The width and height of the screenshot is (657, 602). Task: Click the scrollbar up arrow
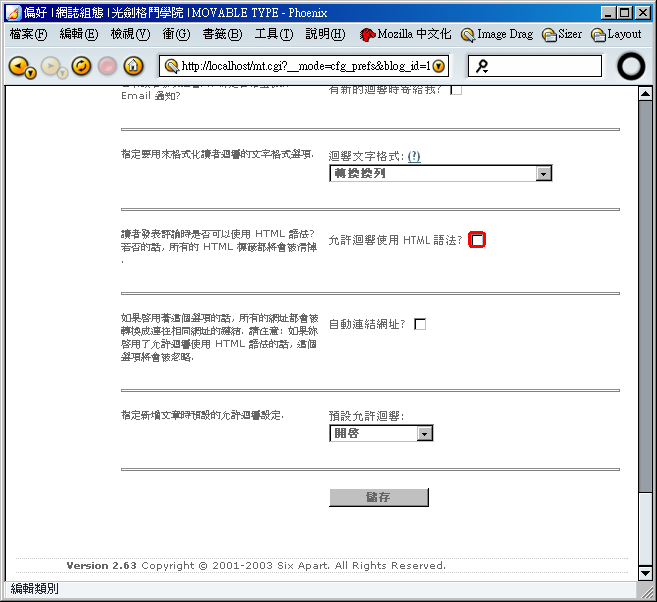click(645, 94)
